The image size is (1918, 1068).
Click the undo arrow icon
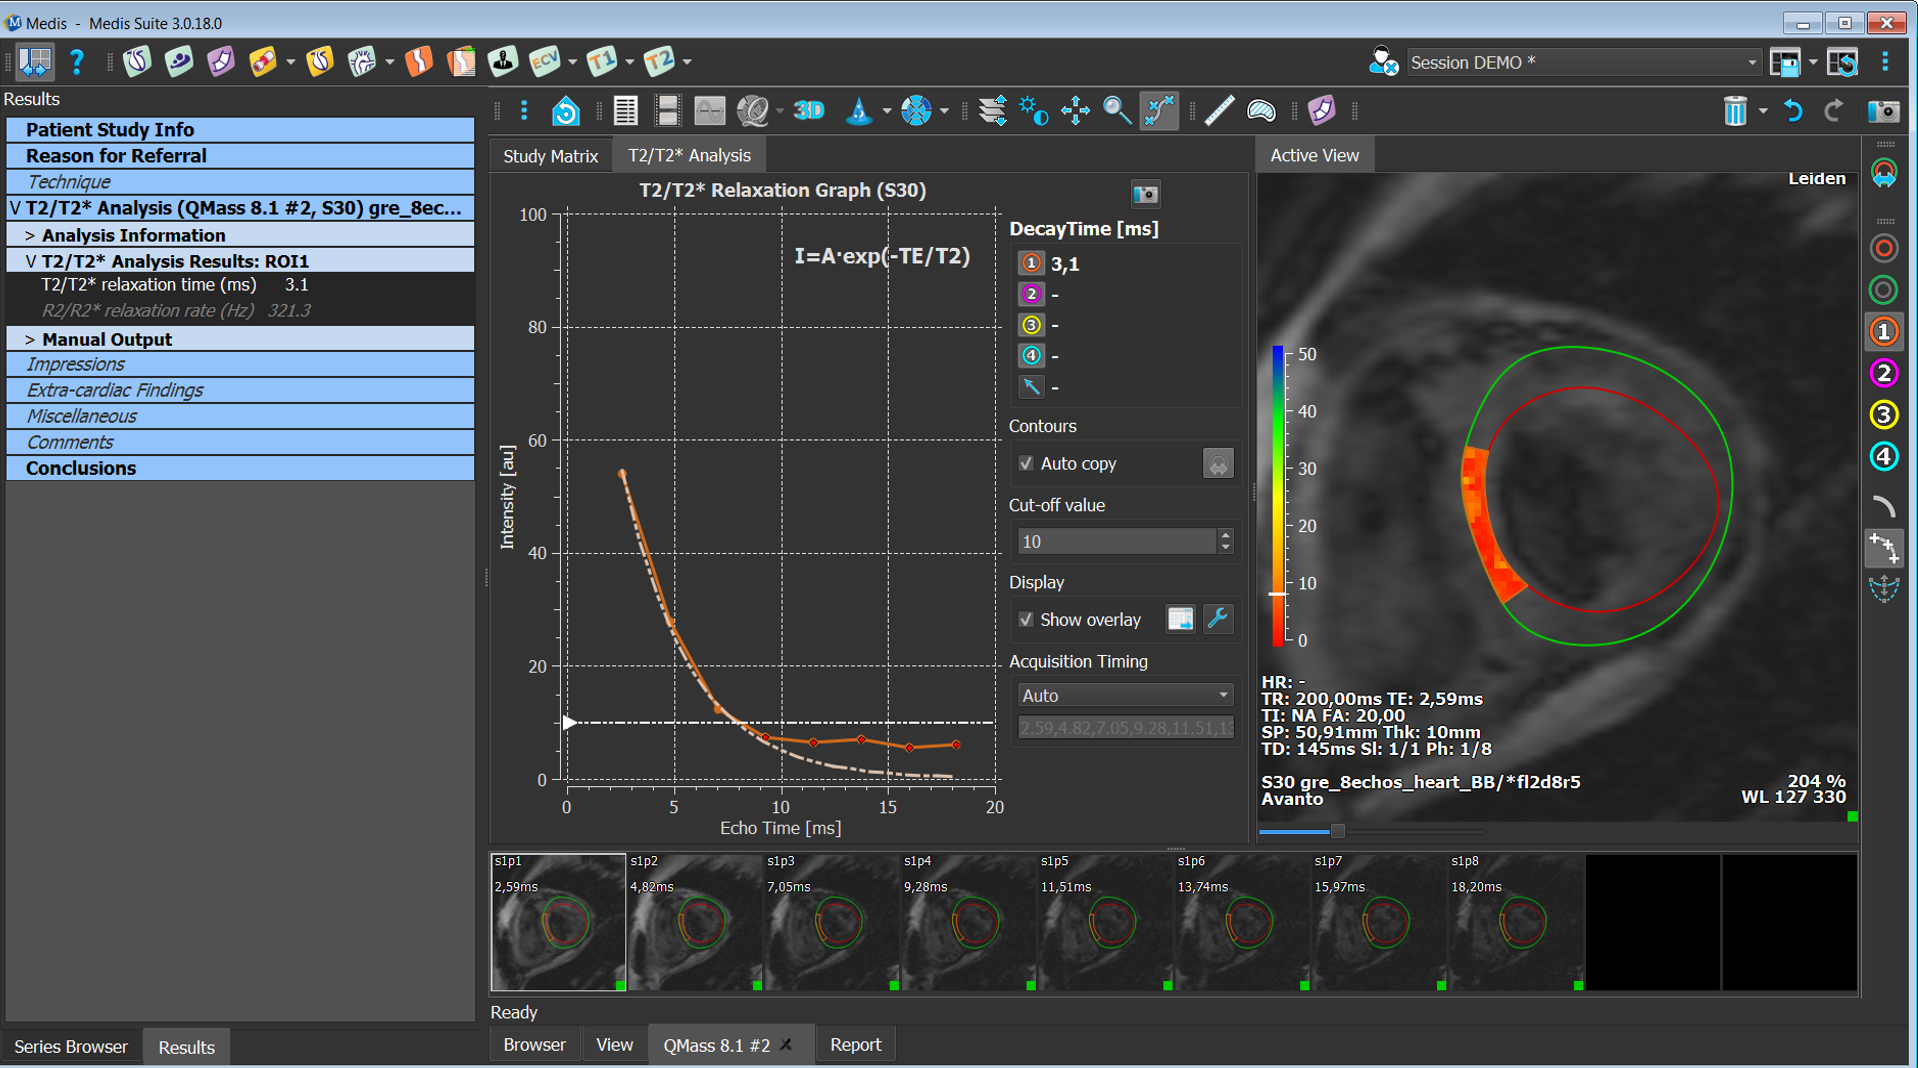click(1793, 111)
